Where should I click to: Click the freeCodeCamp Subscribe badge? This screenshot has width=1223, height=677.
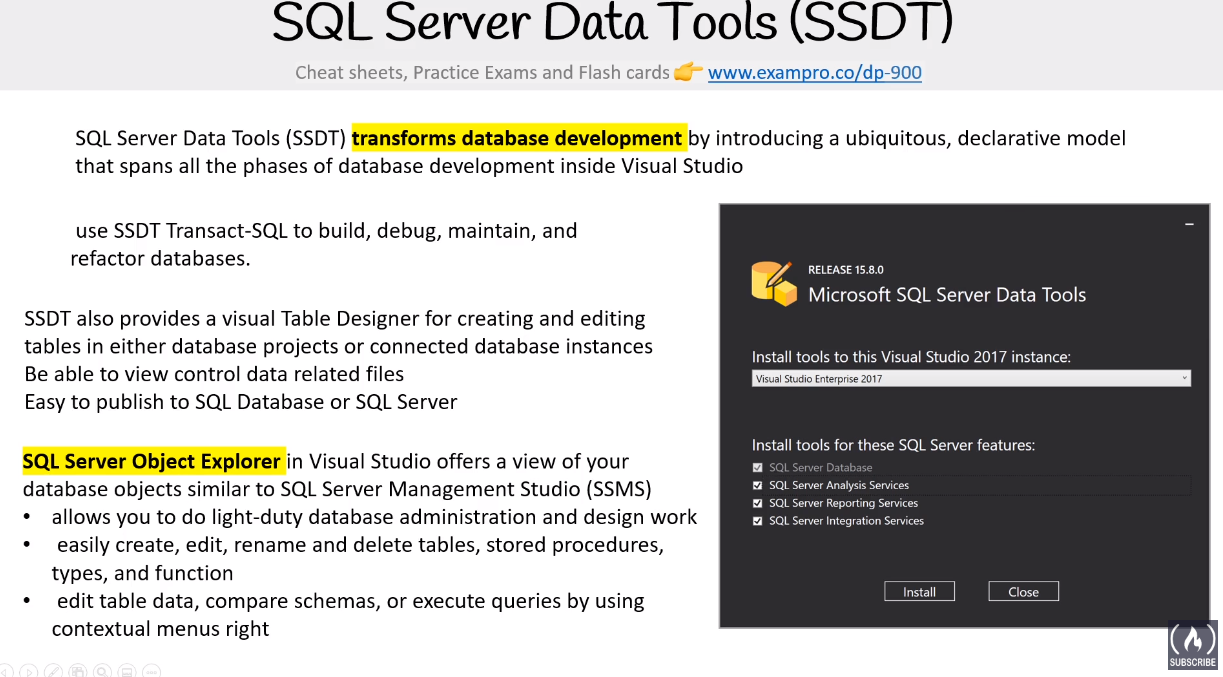pyautogui.click(x=1192, y=645)
